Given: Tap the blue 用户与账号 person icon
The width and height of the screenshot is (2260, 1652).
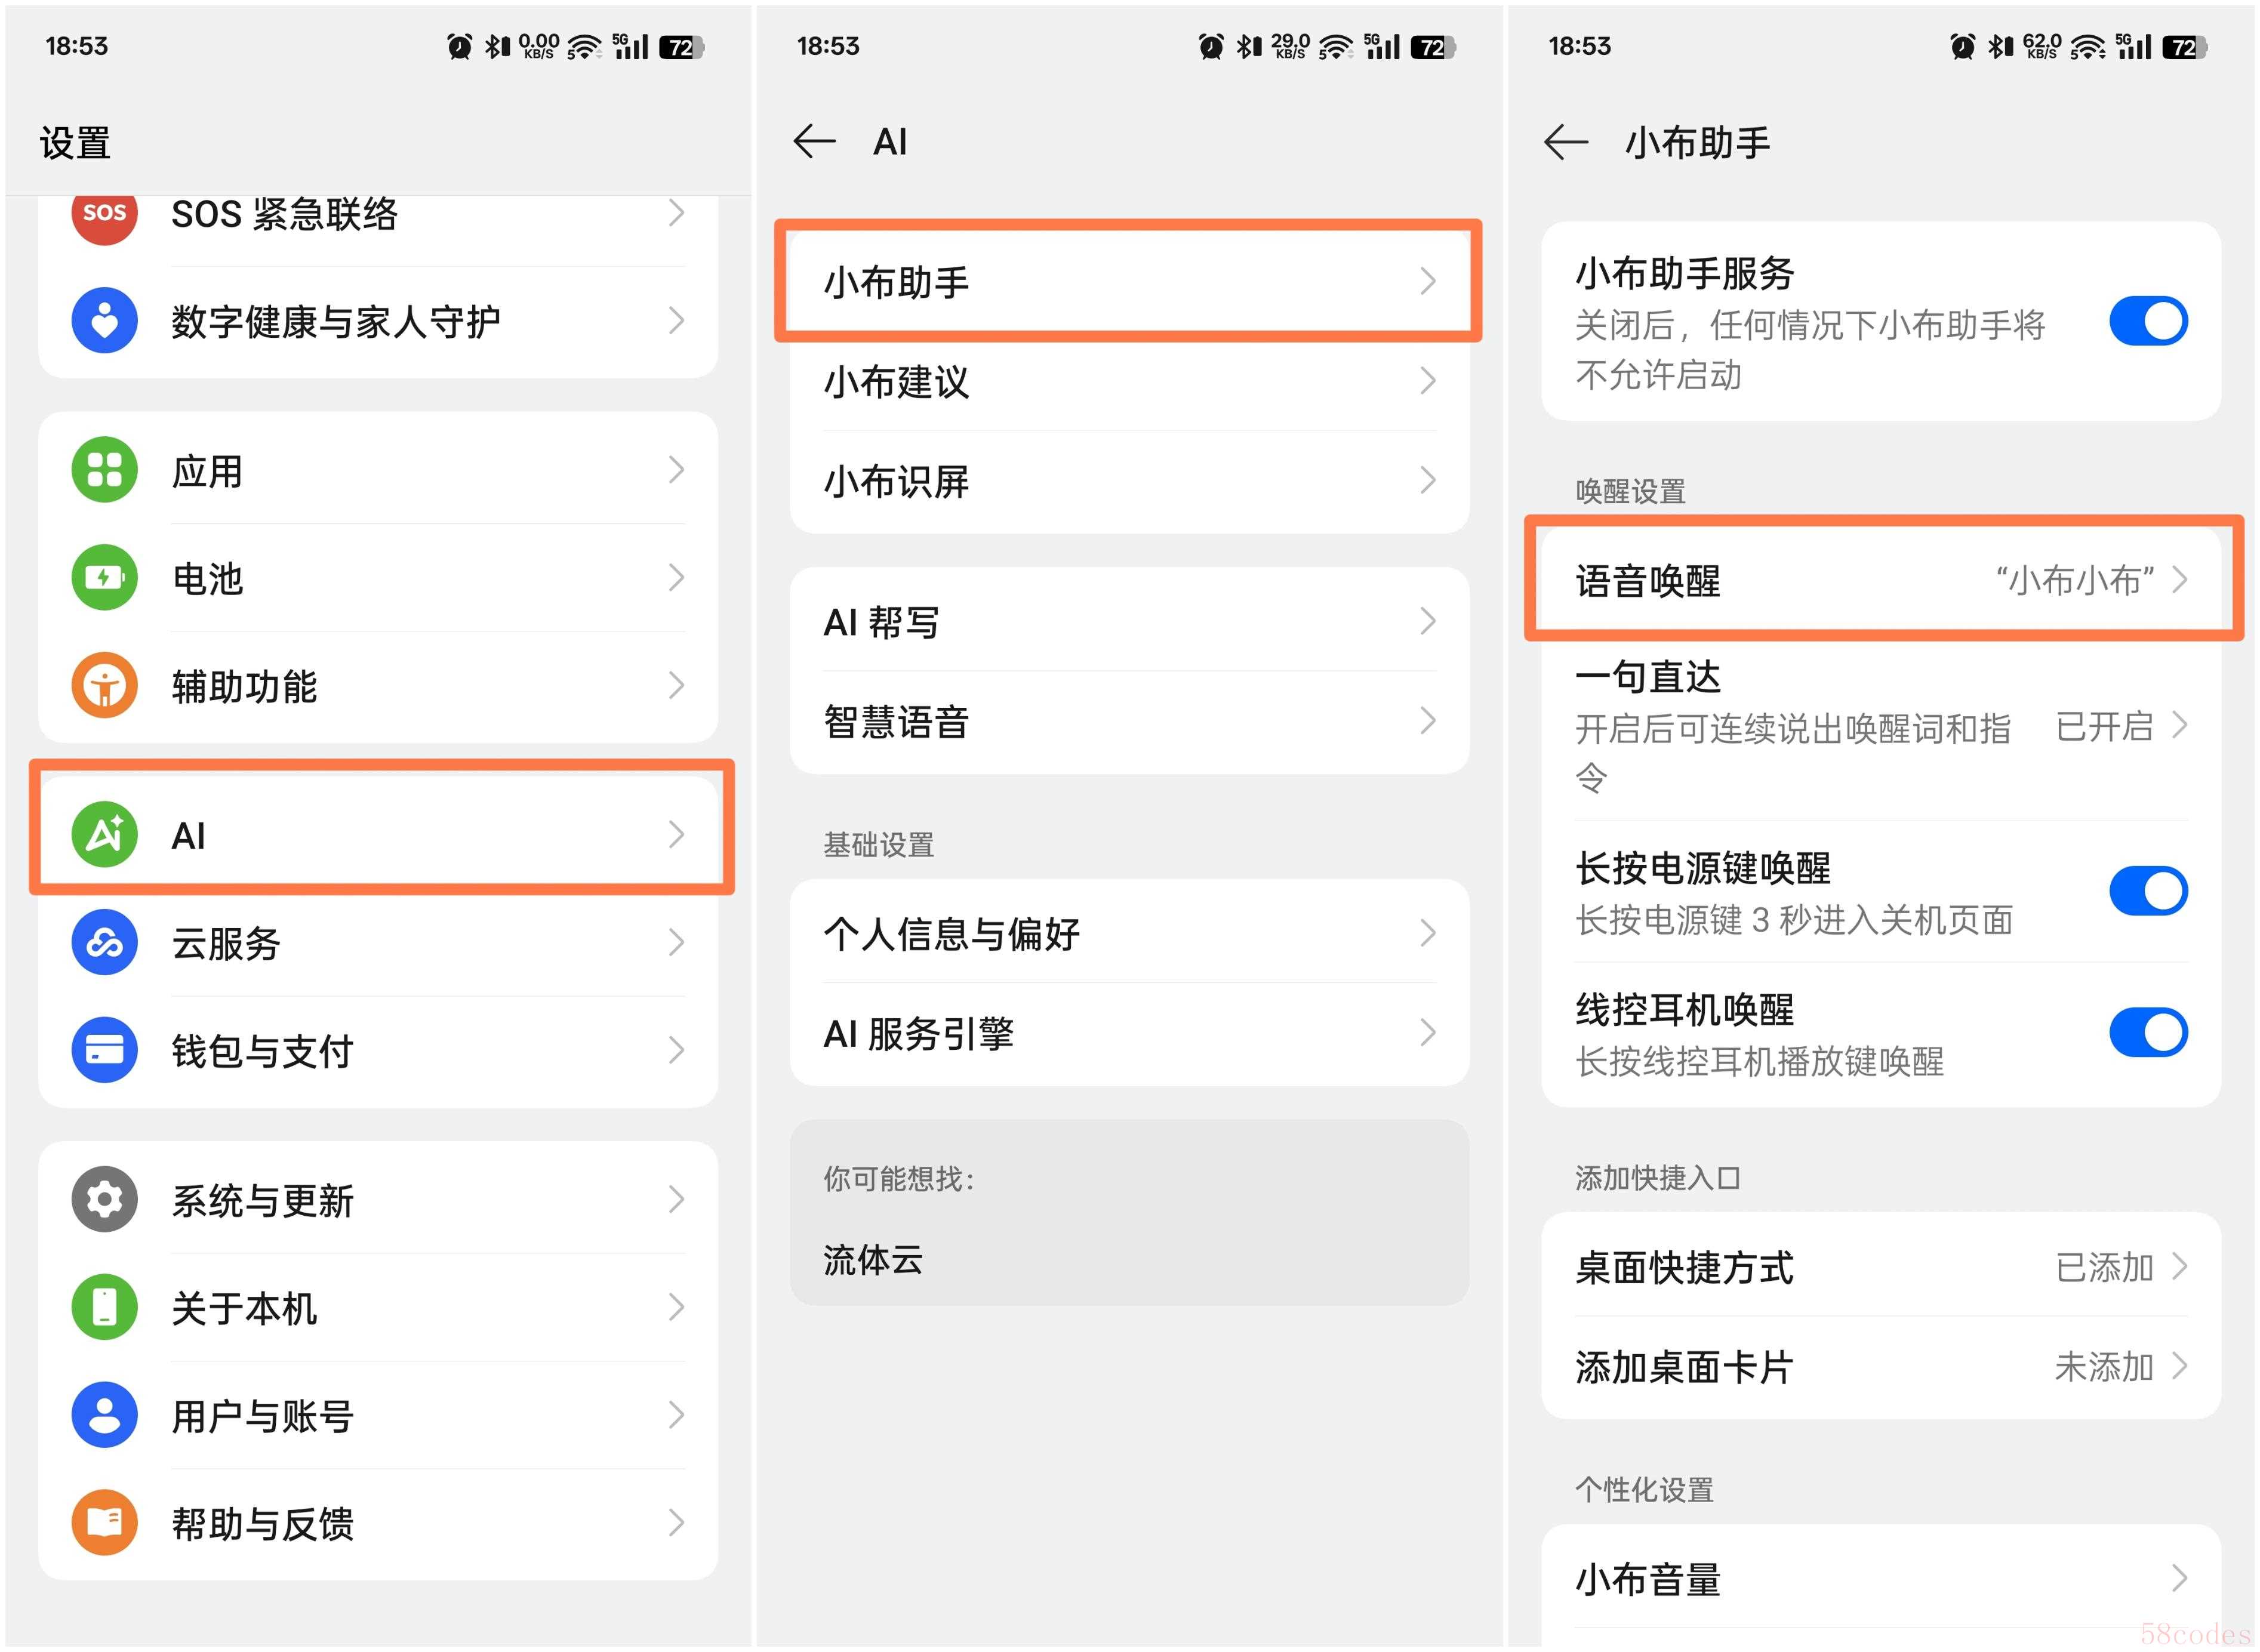Looking at the screenshot, I should click(104, 1415).
